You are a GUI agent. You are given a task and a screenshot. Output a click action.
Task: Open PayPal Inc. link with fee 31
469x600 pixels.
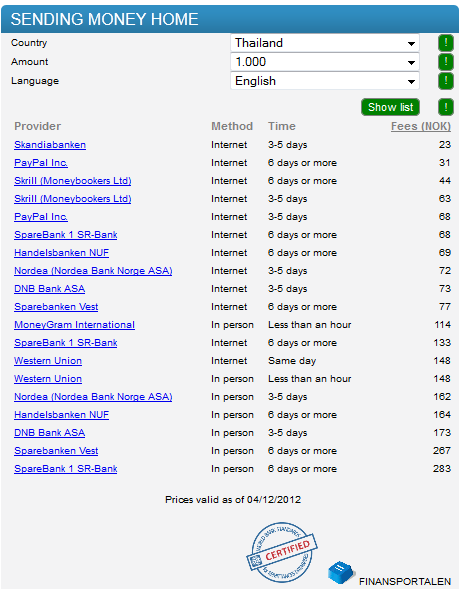pyautogui.click(x=41, y=163)
